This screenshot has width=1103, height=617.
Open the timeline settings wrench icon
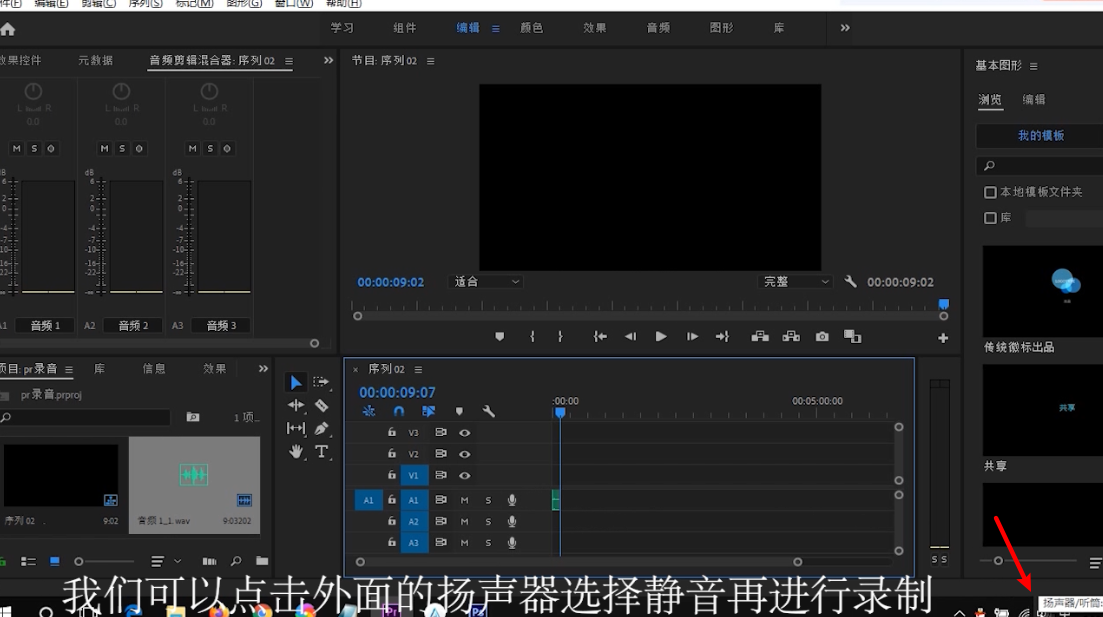point(489,411)
